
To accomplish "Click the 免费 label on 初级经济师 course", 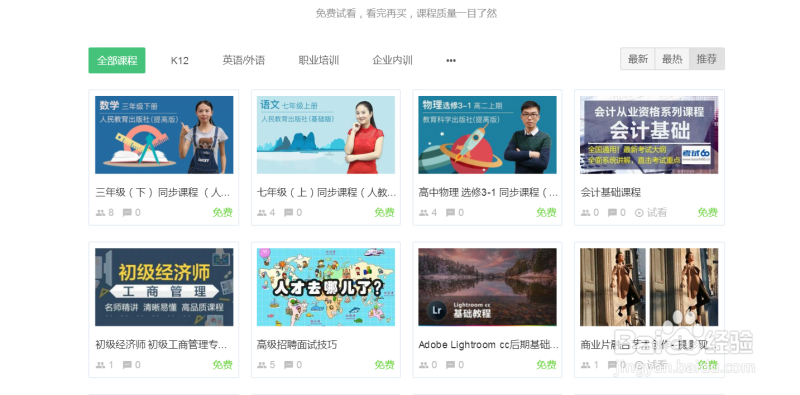I will (223, 364).
